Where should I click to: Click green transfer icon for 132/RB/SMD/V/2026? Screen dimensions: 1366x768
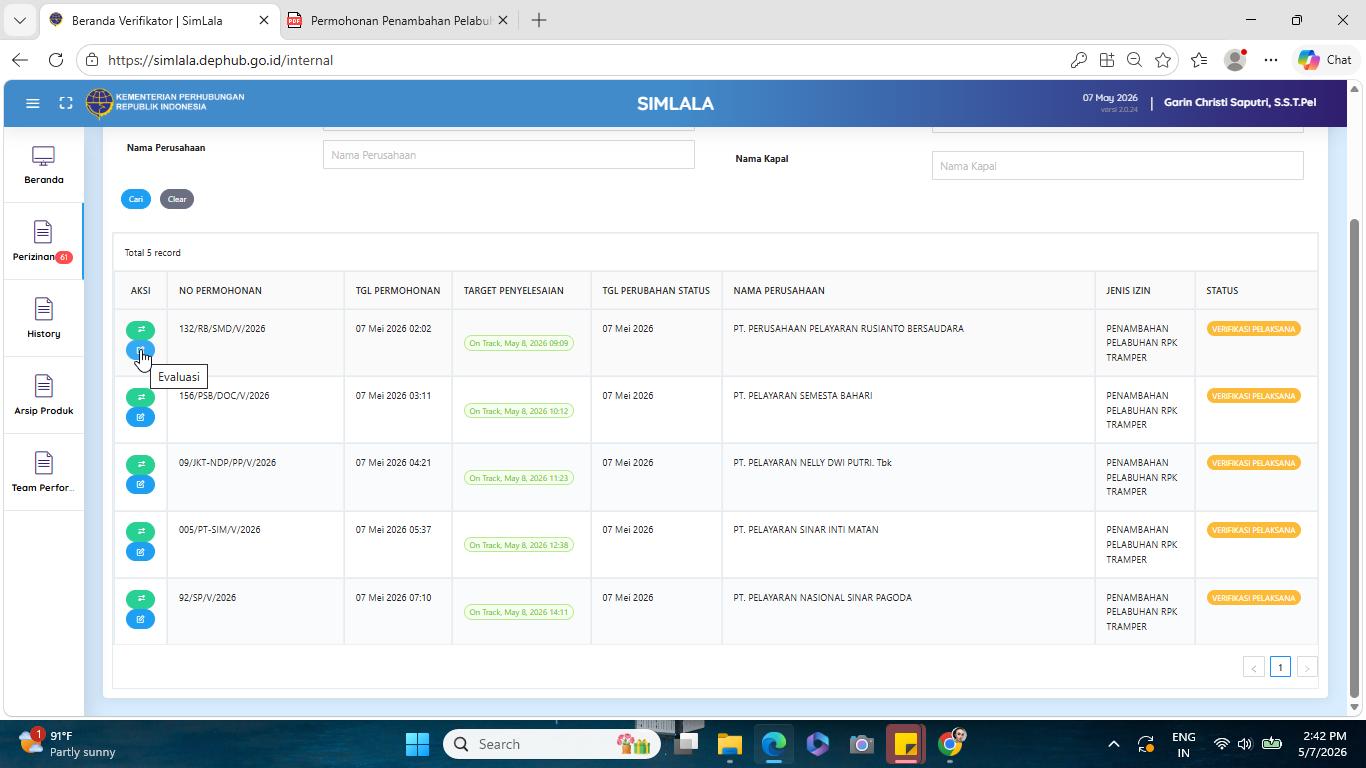[x=140, y=330]
